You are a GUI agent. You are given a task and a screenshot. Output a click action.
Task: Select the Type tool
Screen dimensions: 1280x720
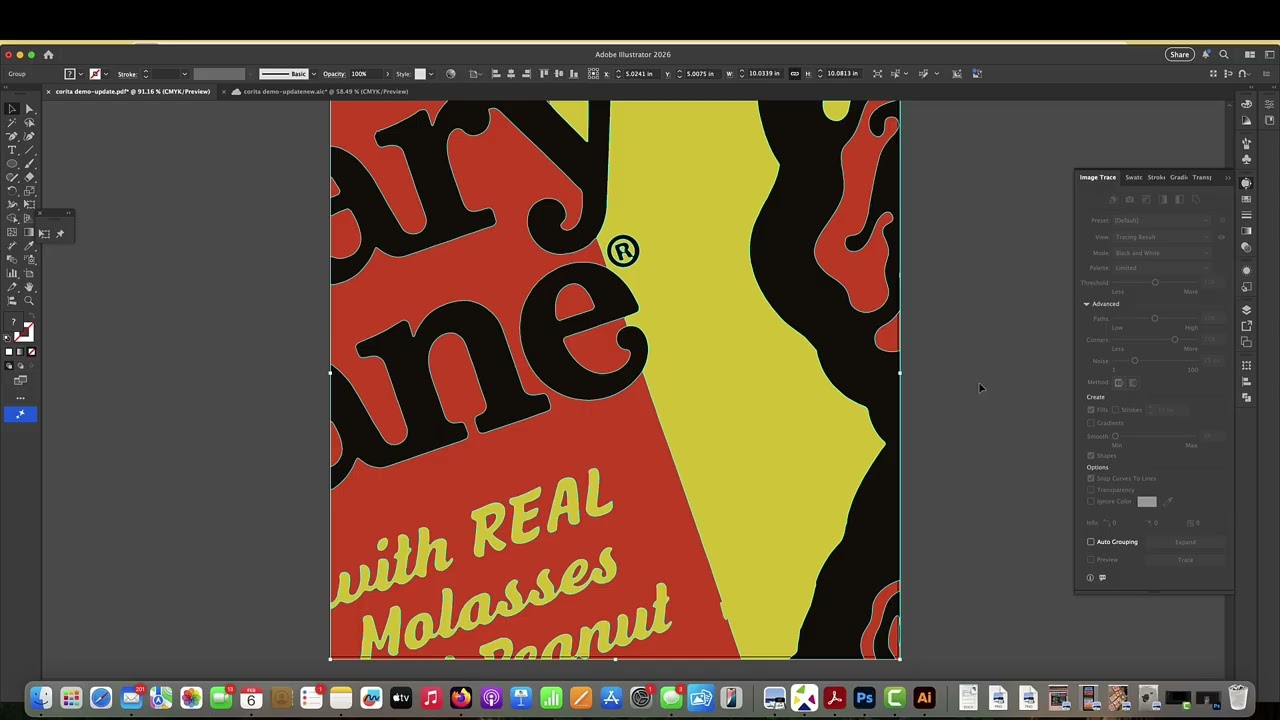coord(12,150)
